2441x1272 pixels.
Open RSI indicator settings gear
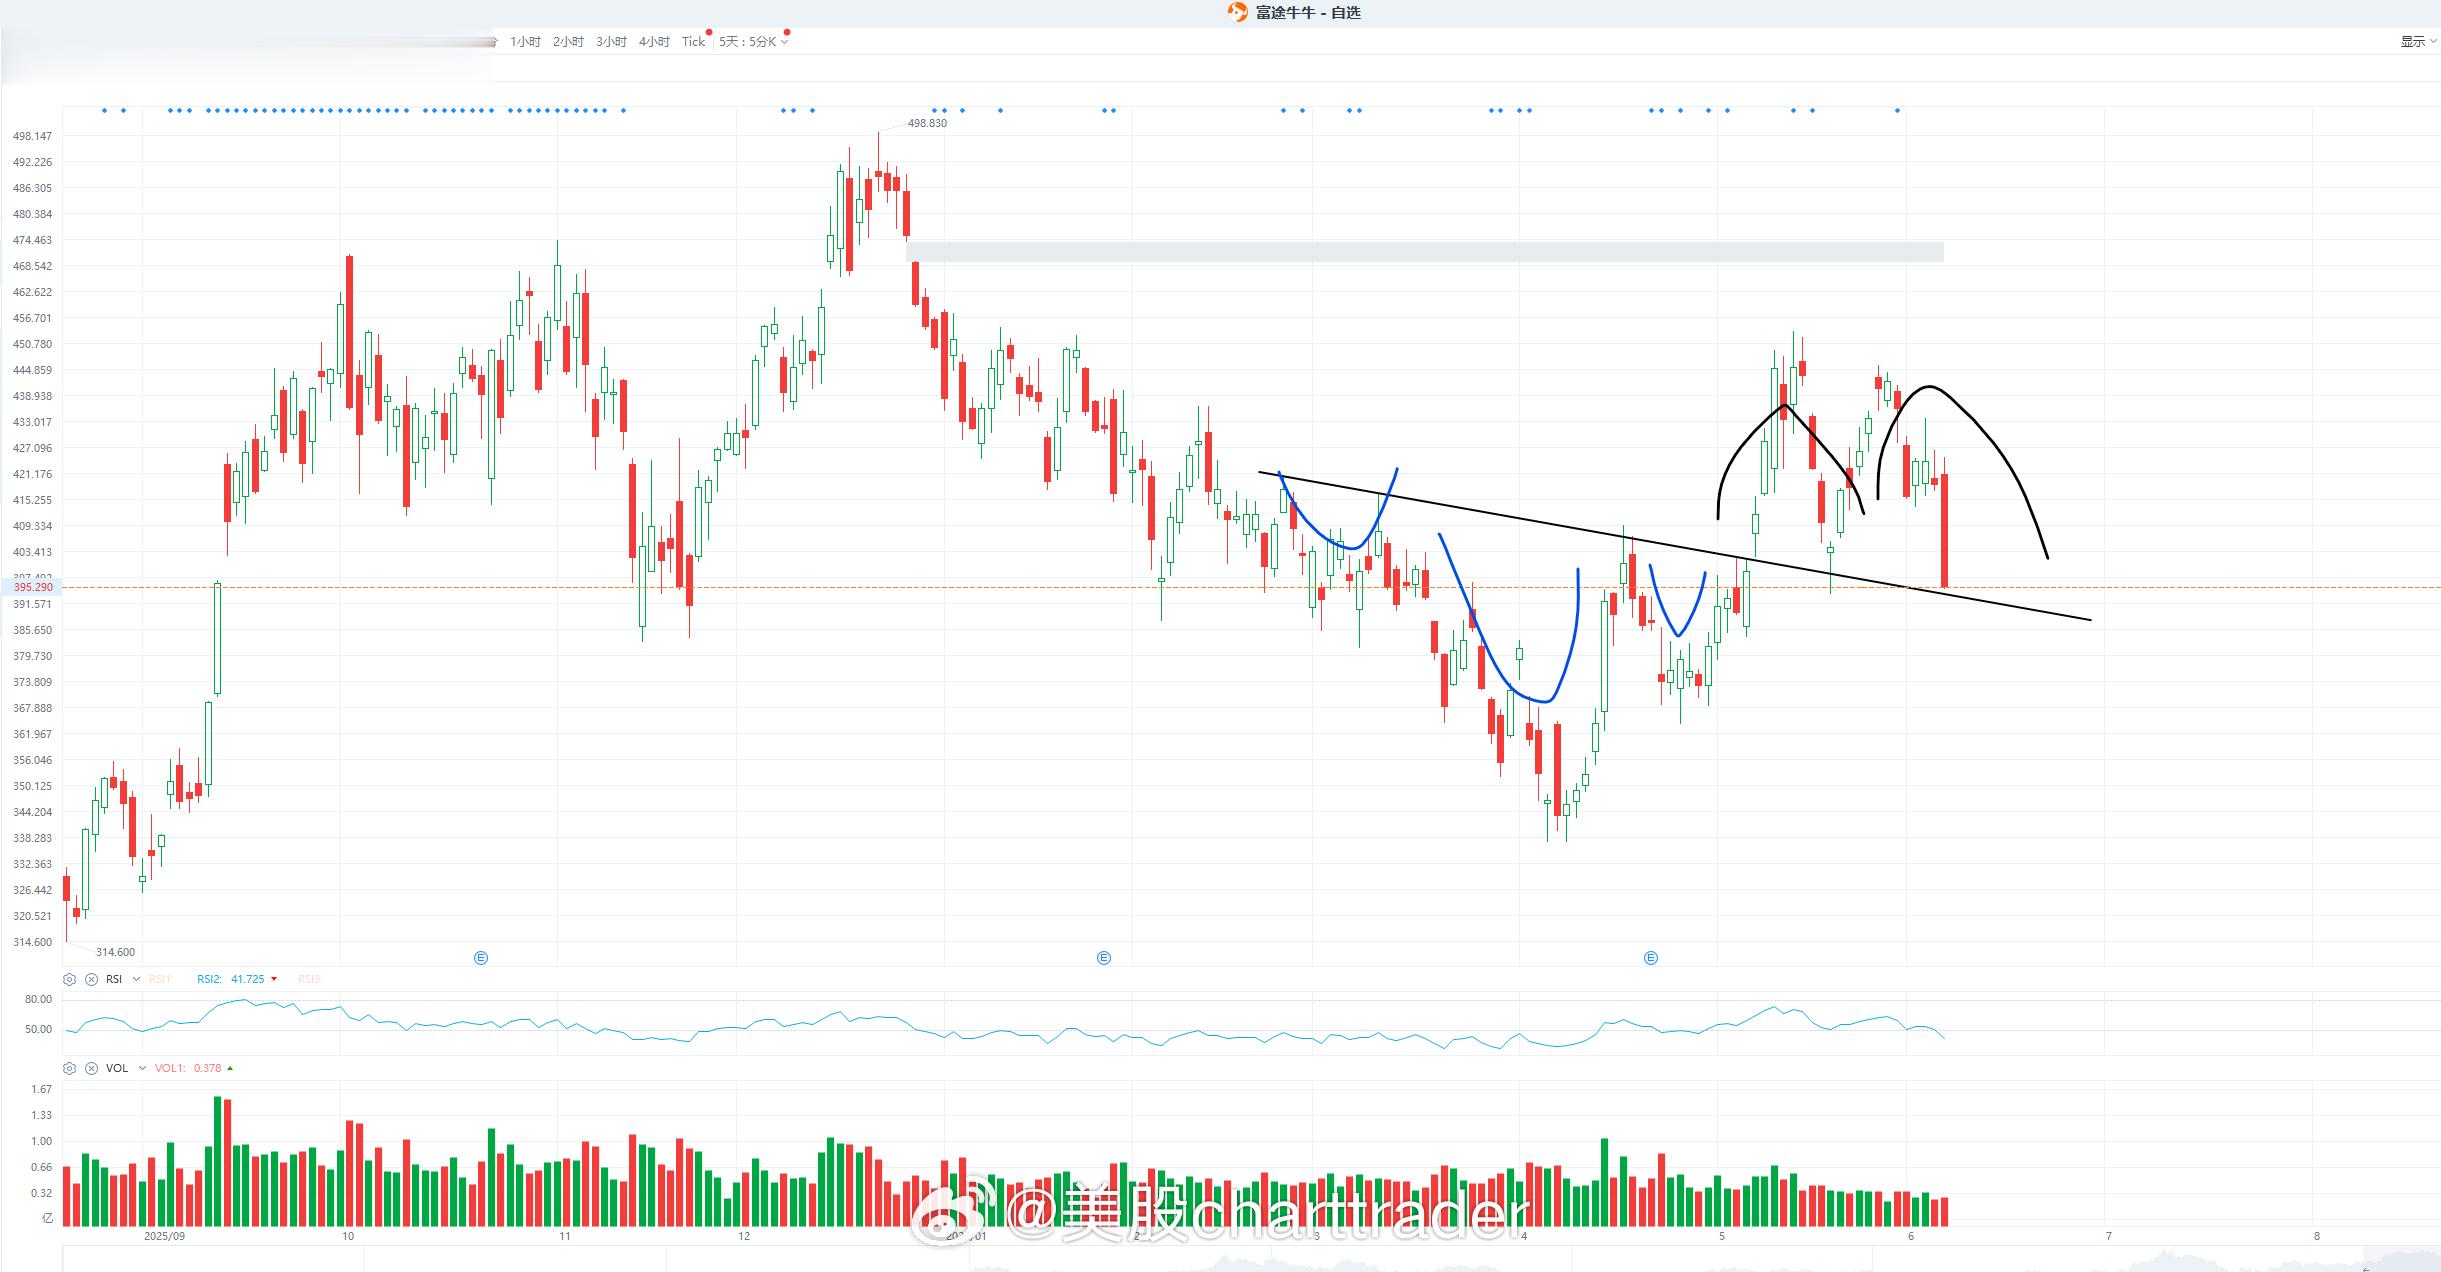pyautogui.click(x=69, y=979)
